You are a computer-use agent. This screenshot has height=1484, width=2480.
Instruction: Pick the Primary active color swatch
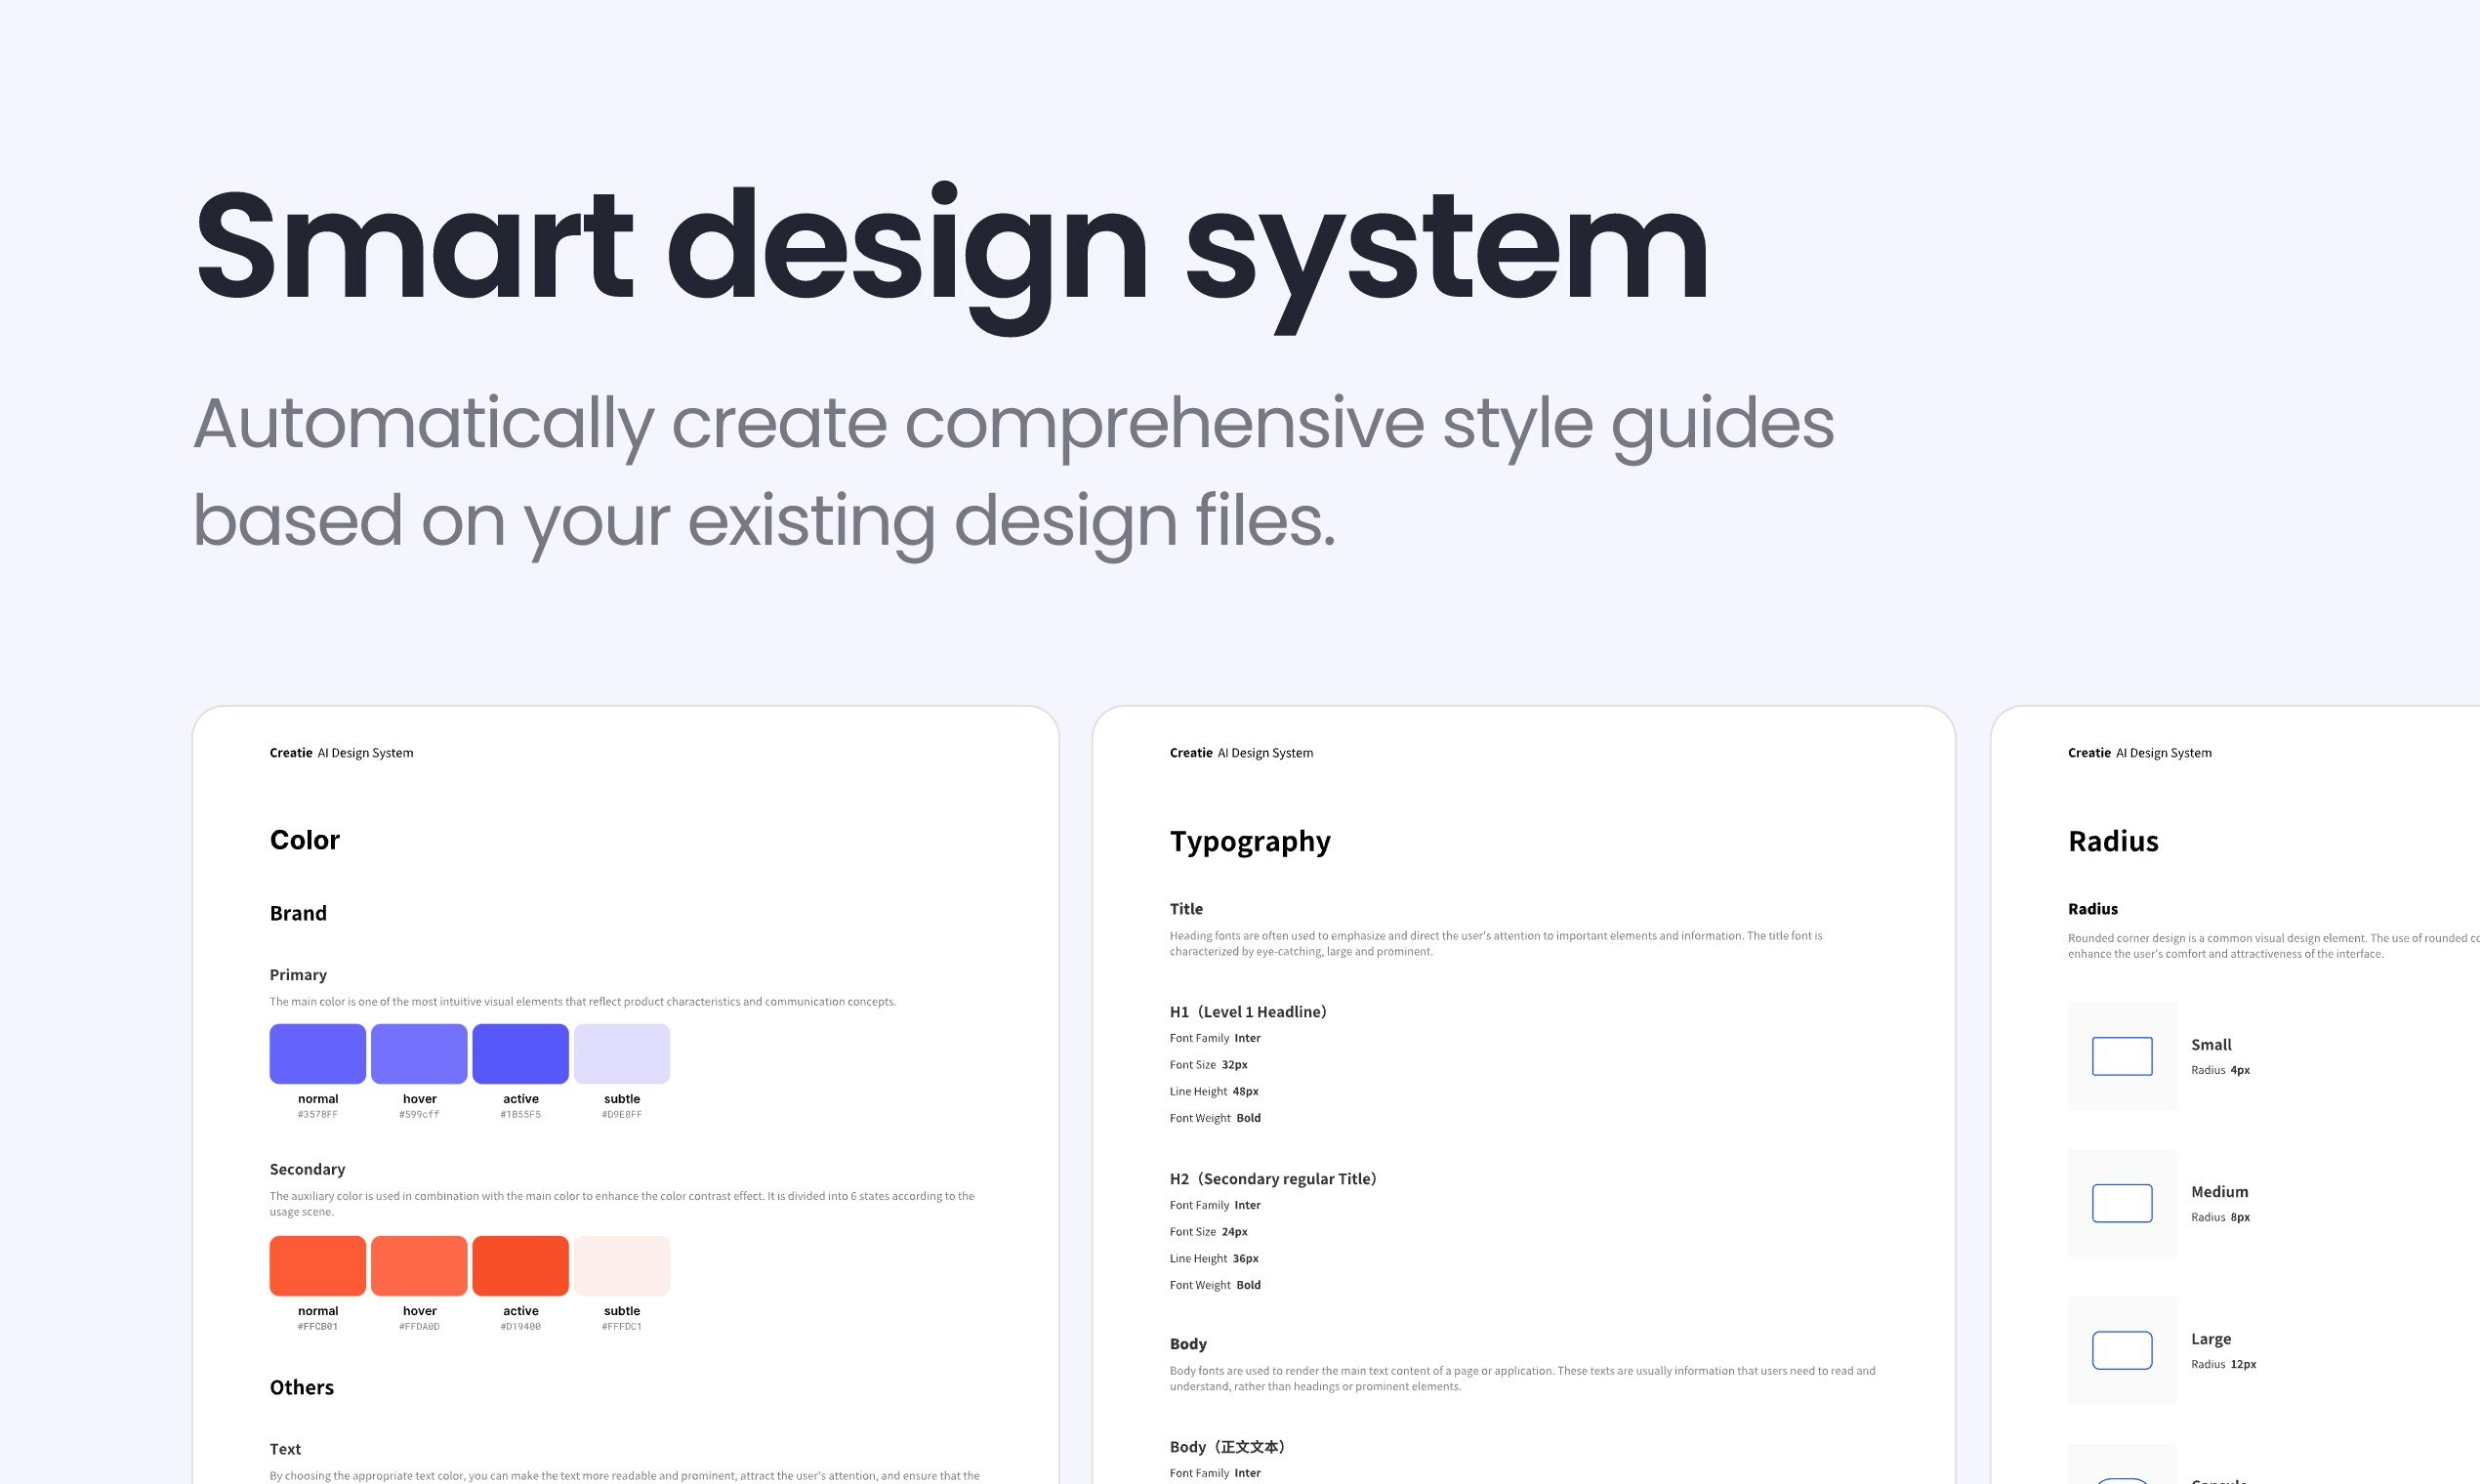pyautogui.click(x=520, y=1053)
